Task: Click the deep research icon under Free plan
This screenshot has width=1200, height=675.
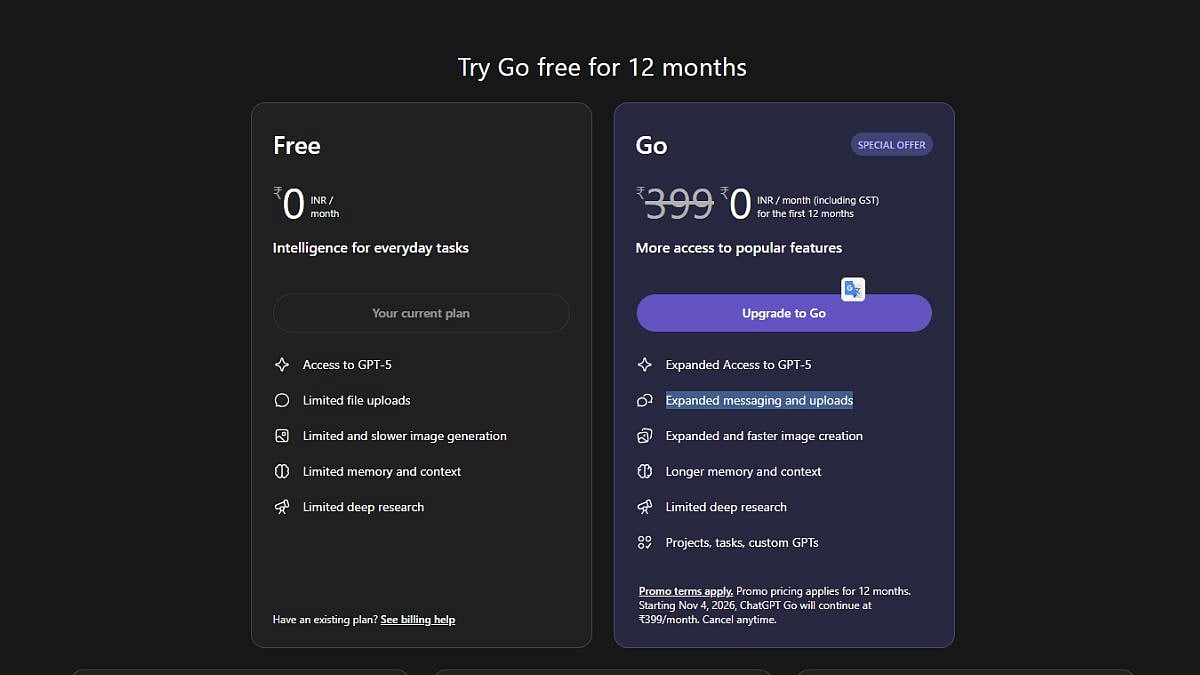Action: (283, 507)
